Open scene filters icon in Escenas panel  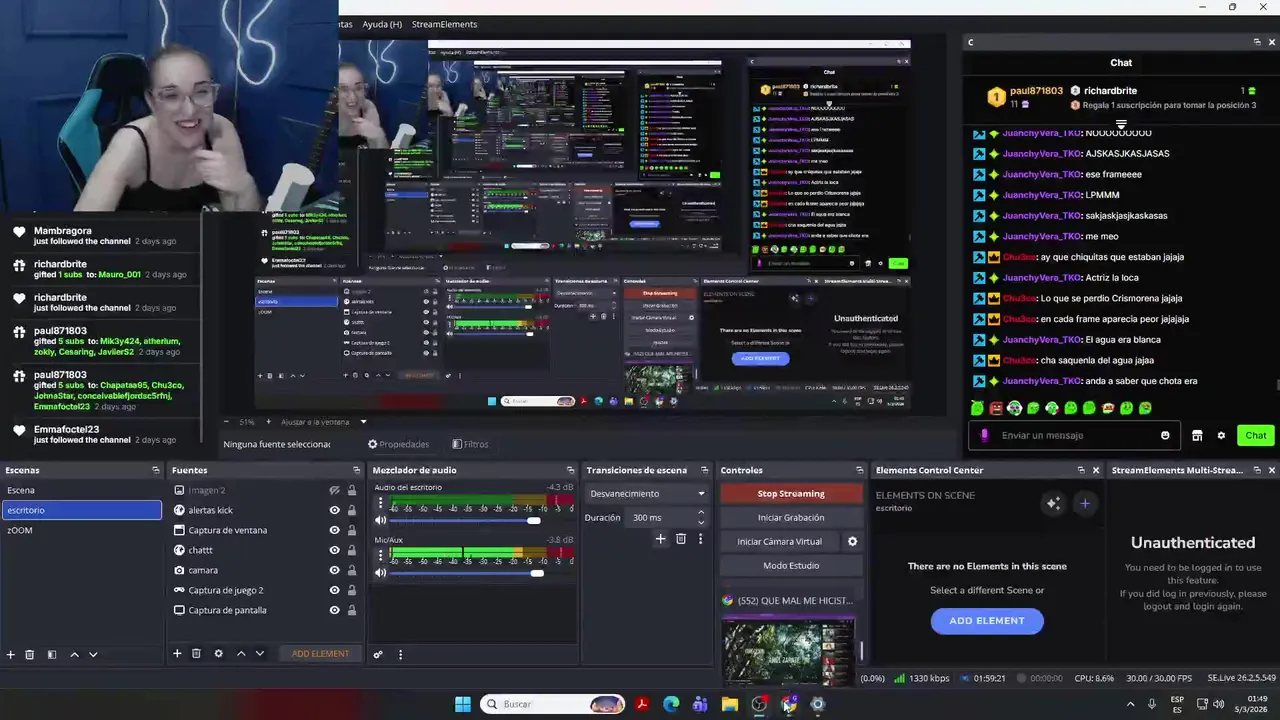point(52,654)
